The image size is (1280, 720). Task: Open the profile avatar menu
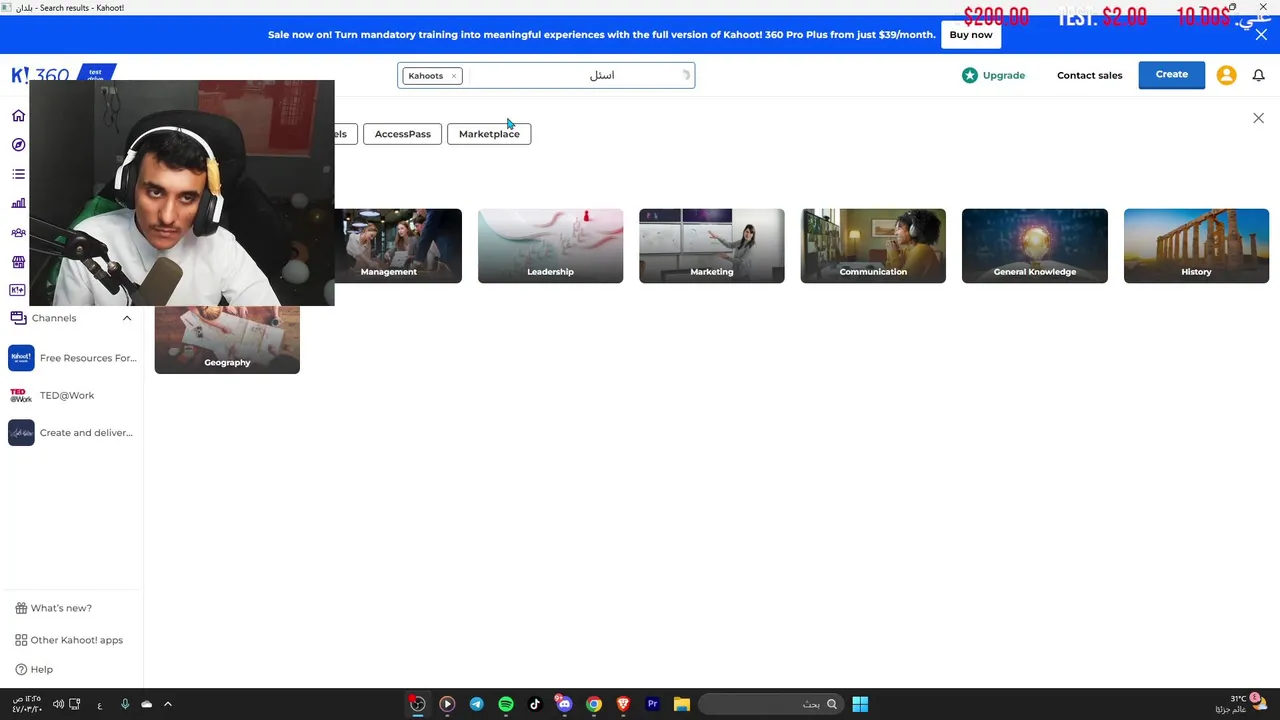pos(1227,75)
